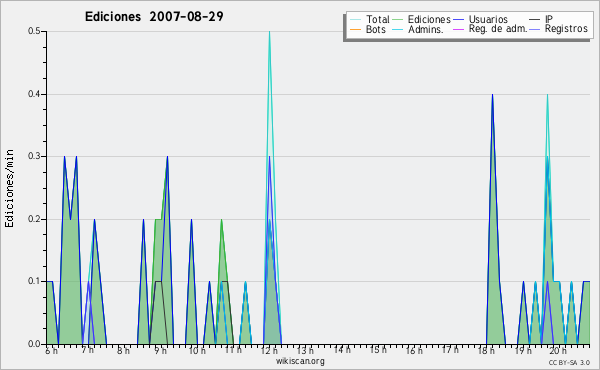Click the 0.5 peak at 12 h

[x=269, y=32]
